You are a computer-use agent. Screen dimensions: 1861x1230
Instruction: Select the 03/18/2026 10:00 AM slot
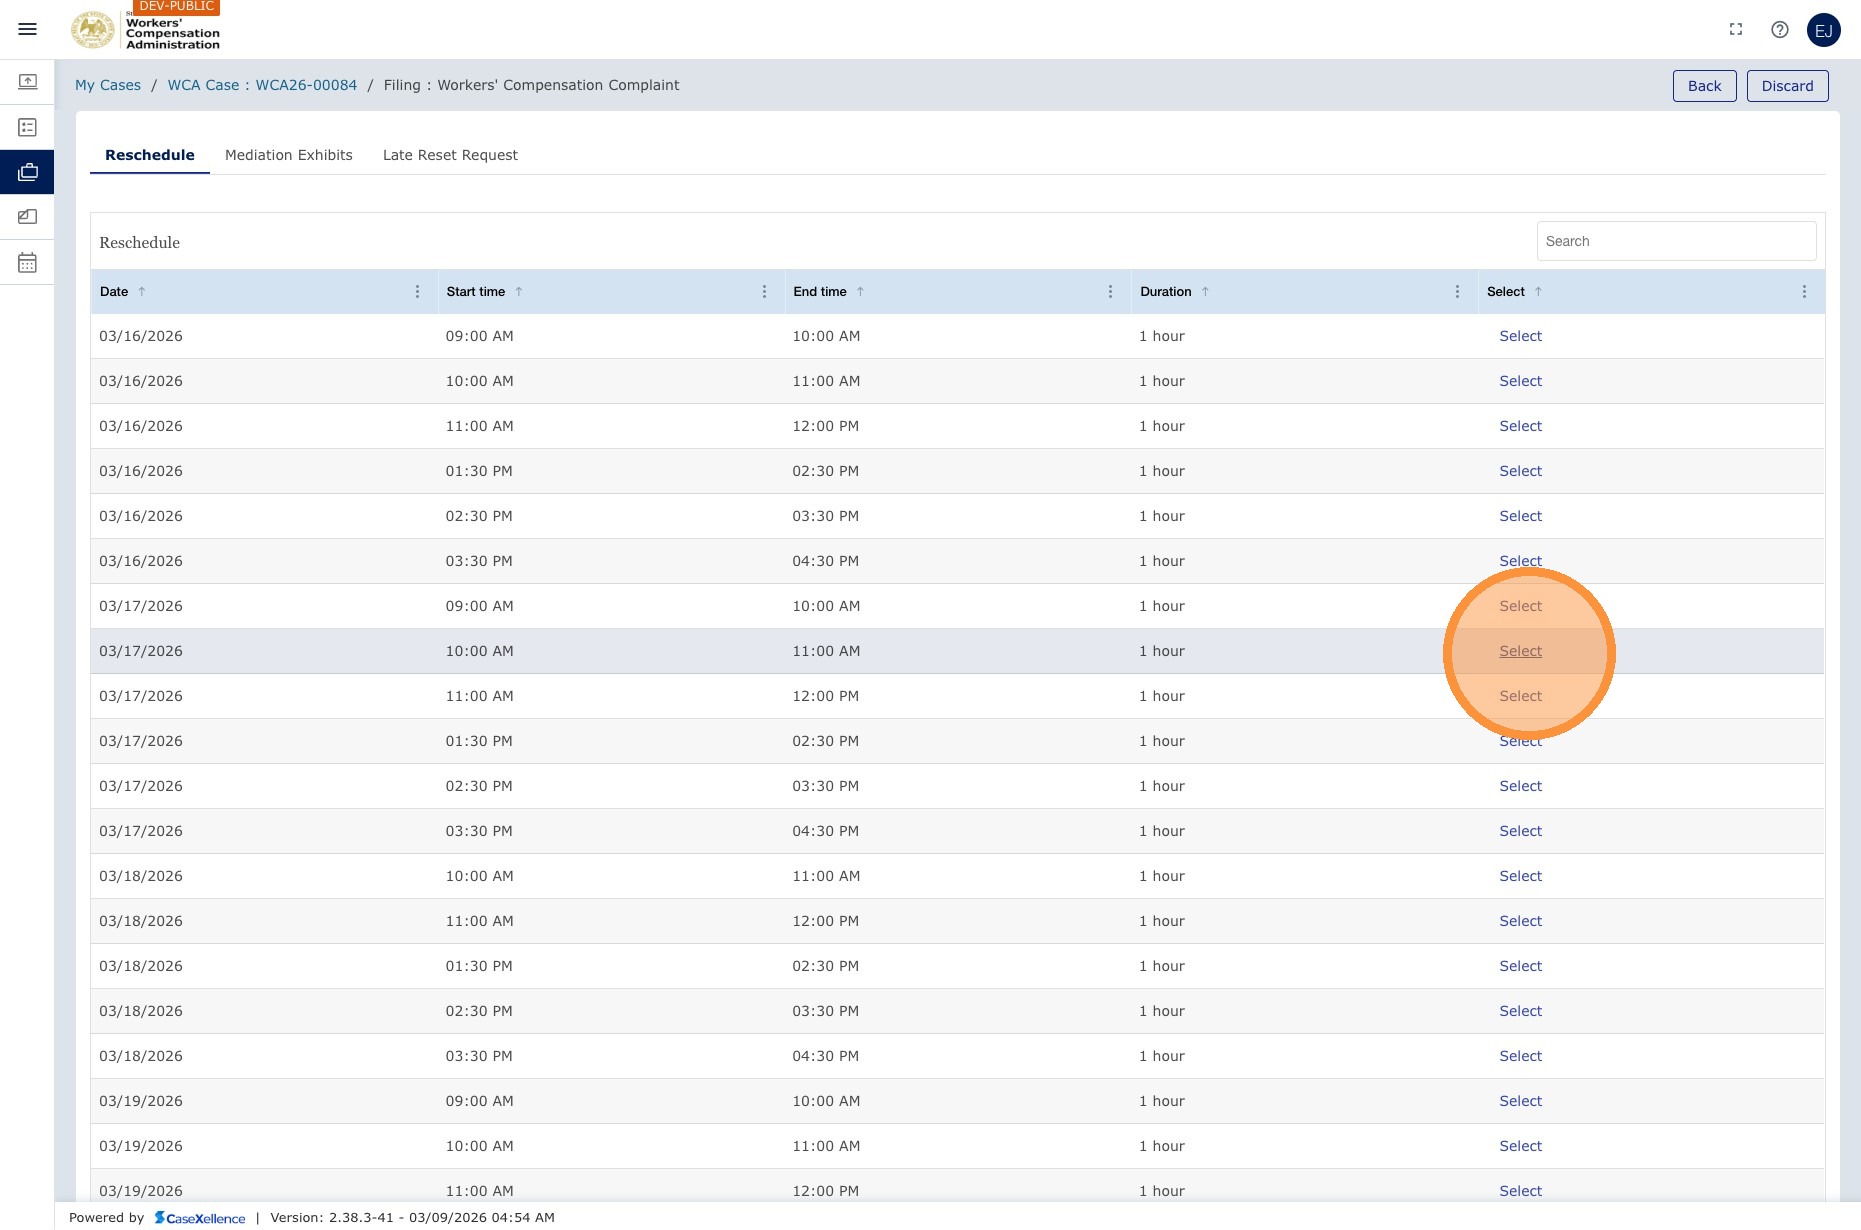(x=1521, y=876)
